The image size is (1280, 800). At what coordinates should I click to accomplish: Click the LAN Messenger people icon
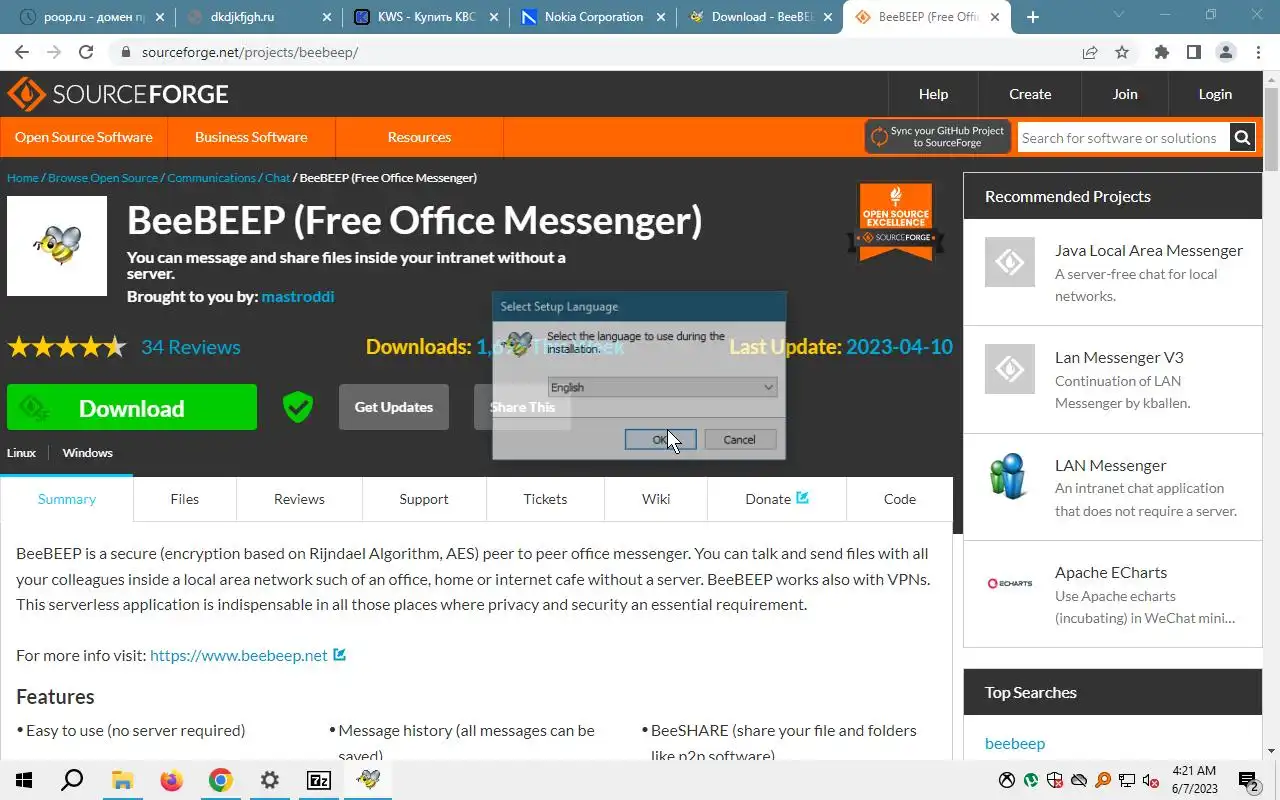point(1009,476)
